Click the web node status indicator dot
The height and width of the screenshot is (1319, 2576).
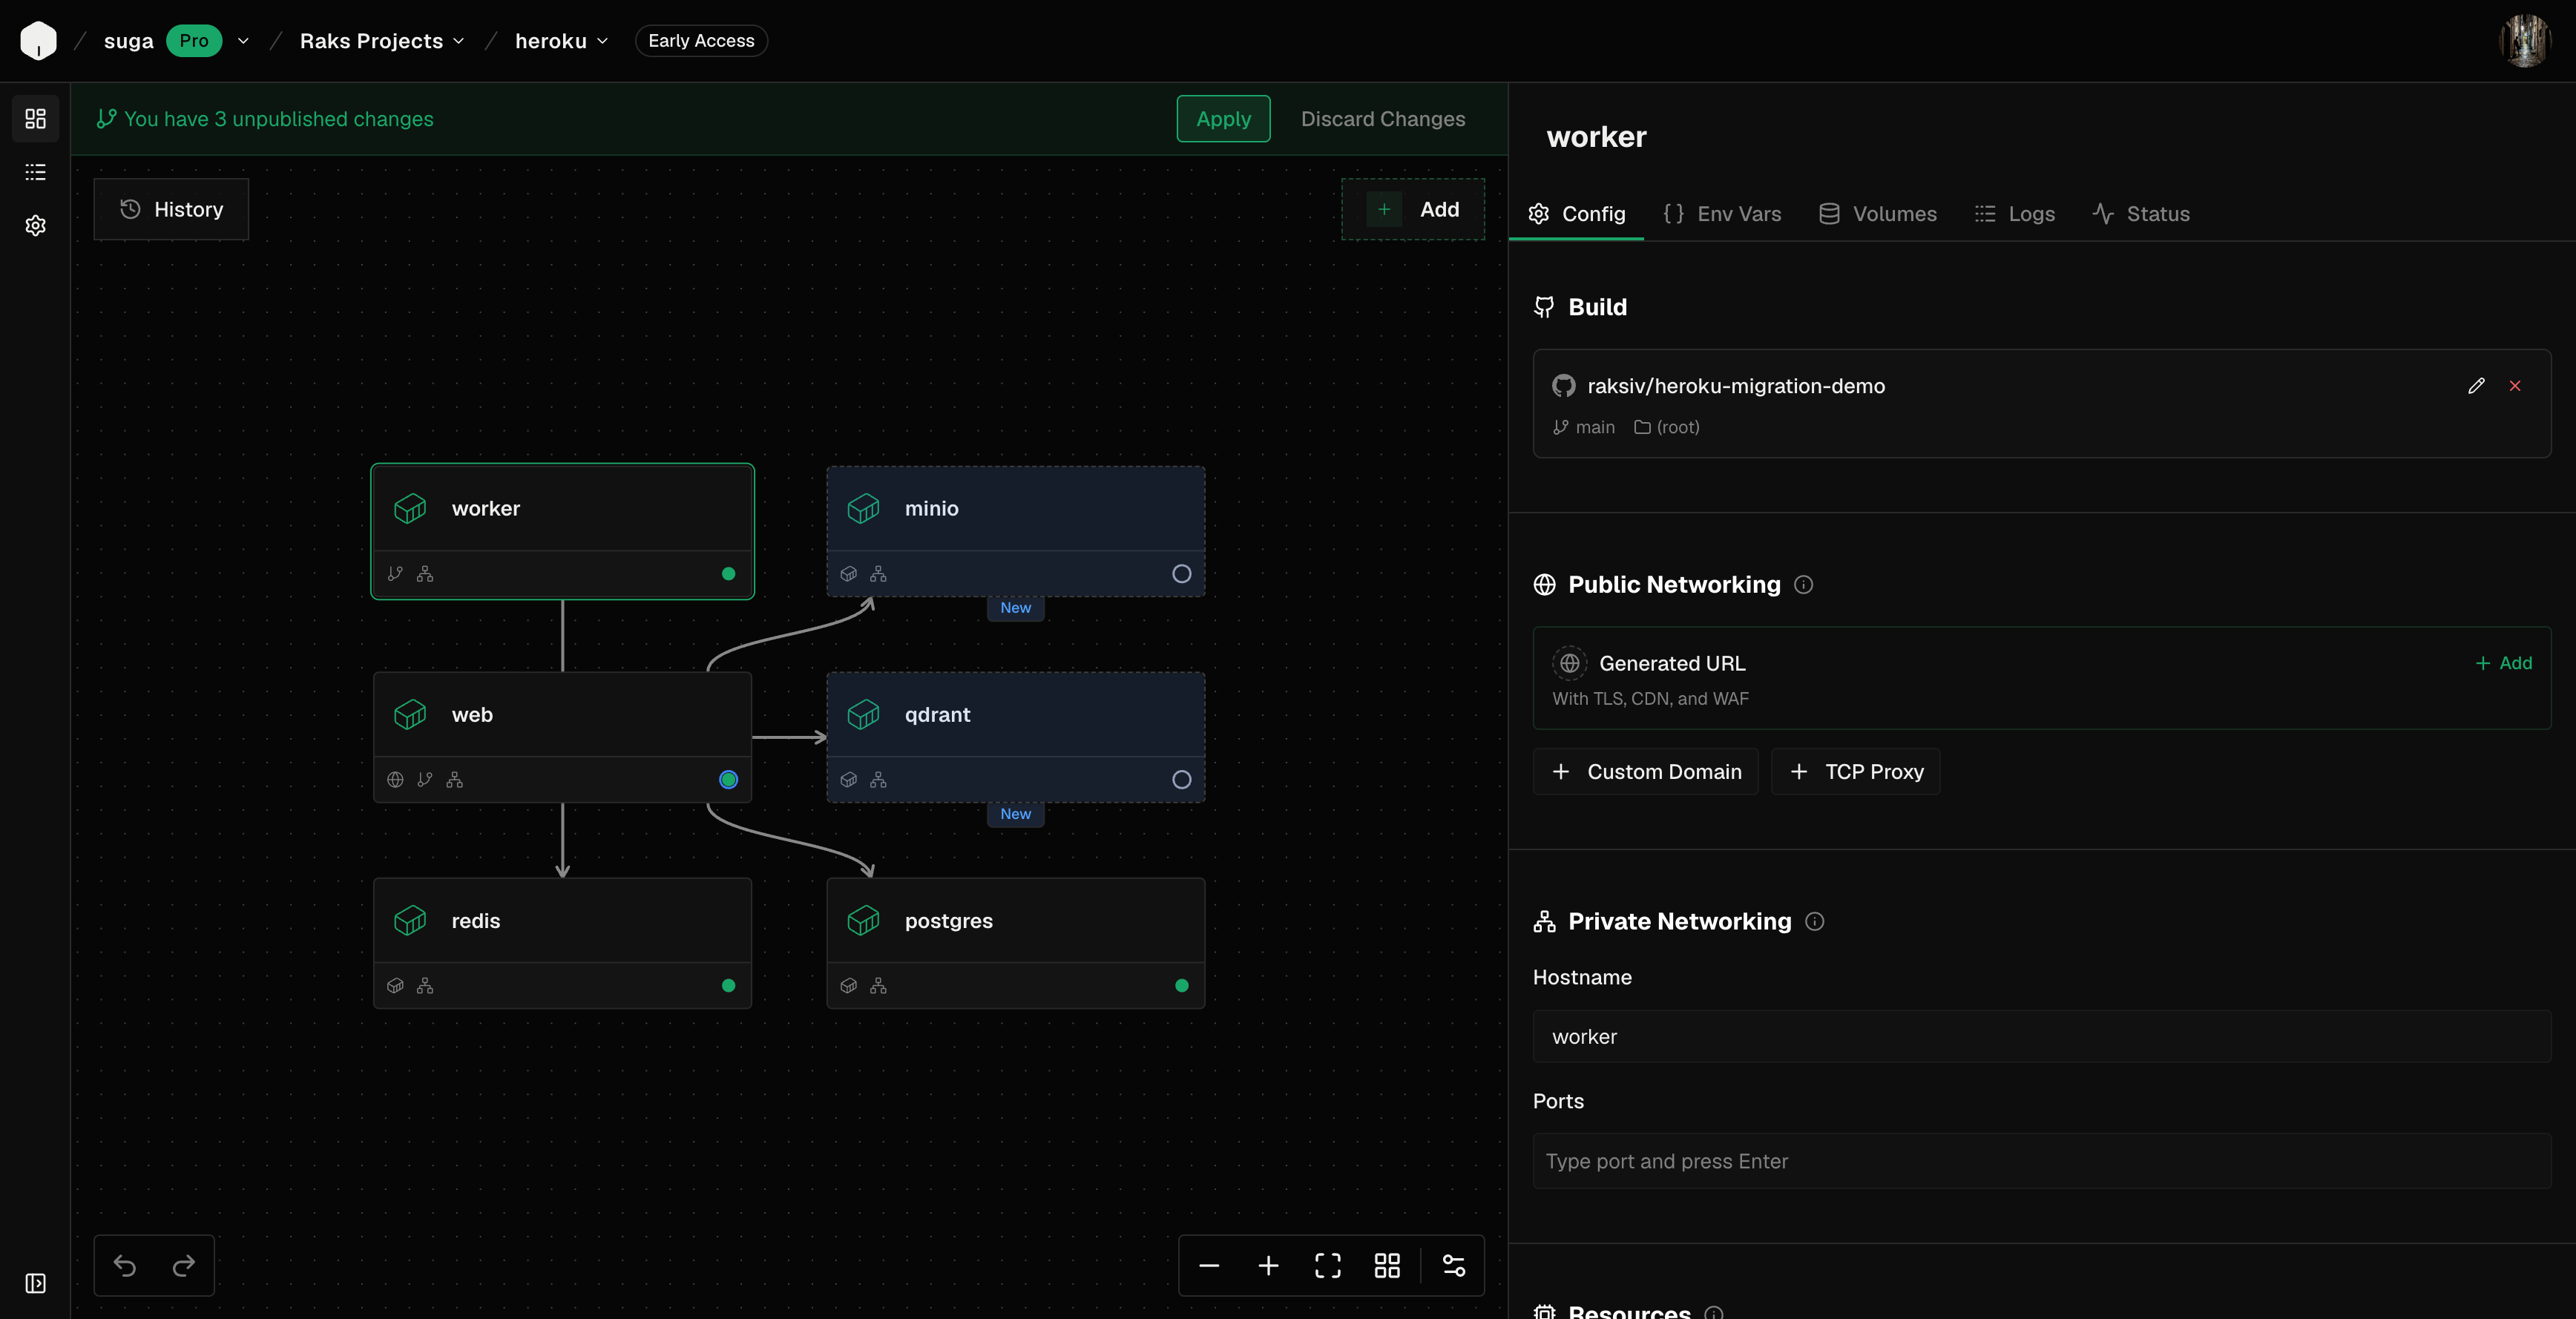[728, 780]
